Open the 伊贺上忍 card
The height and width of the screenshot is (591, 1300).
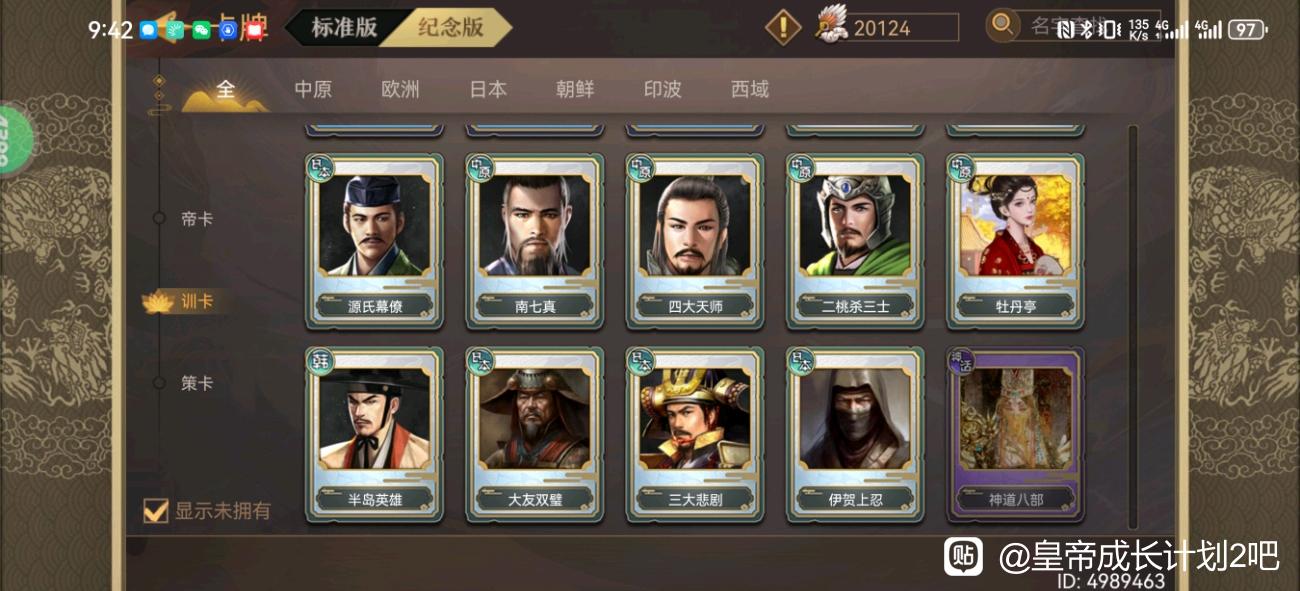[x=855, y=434]
